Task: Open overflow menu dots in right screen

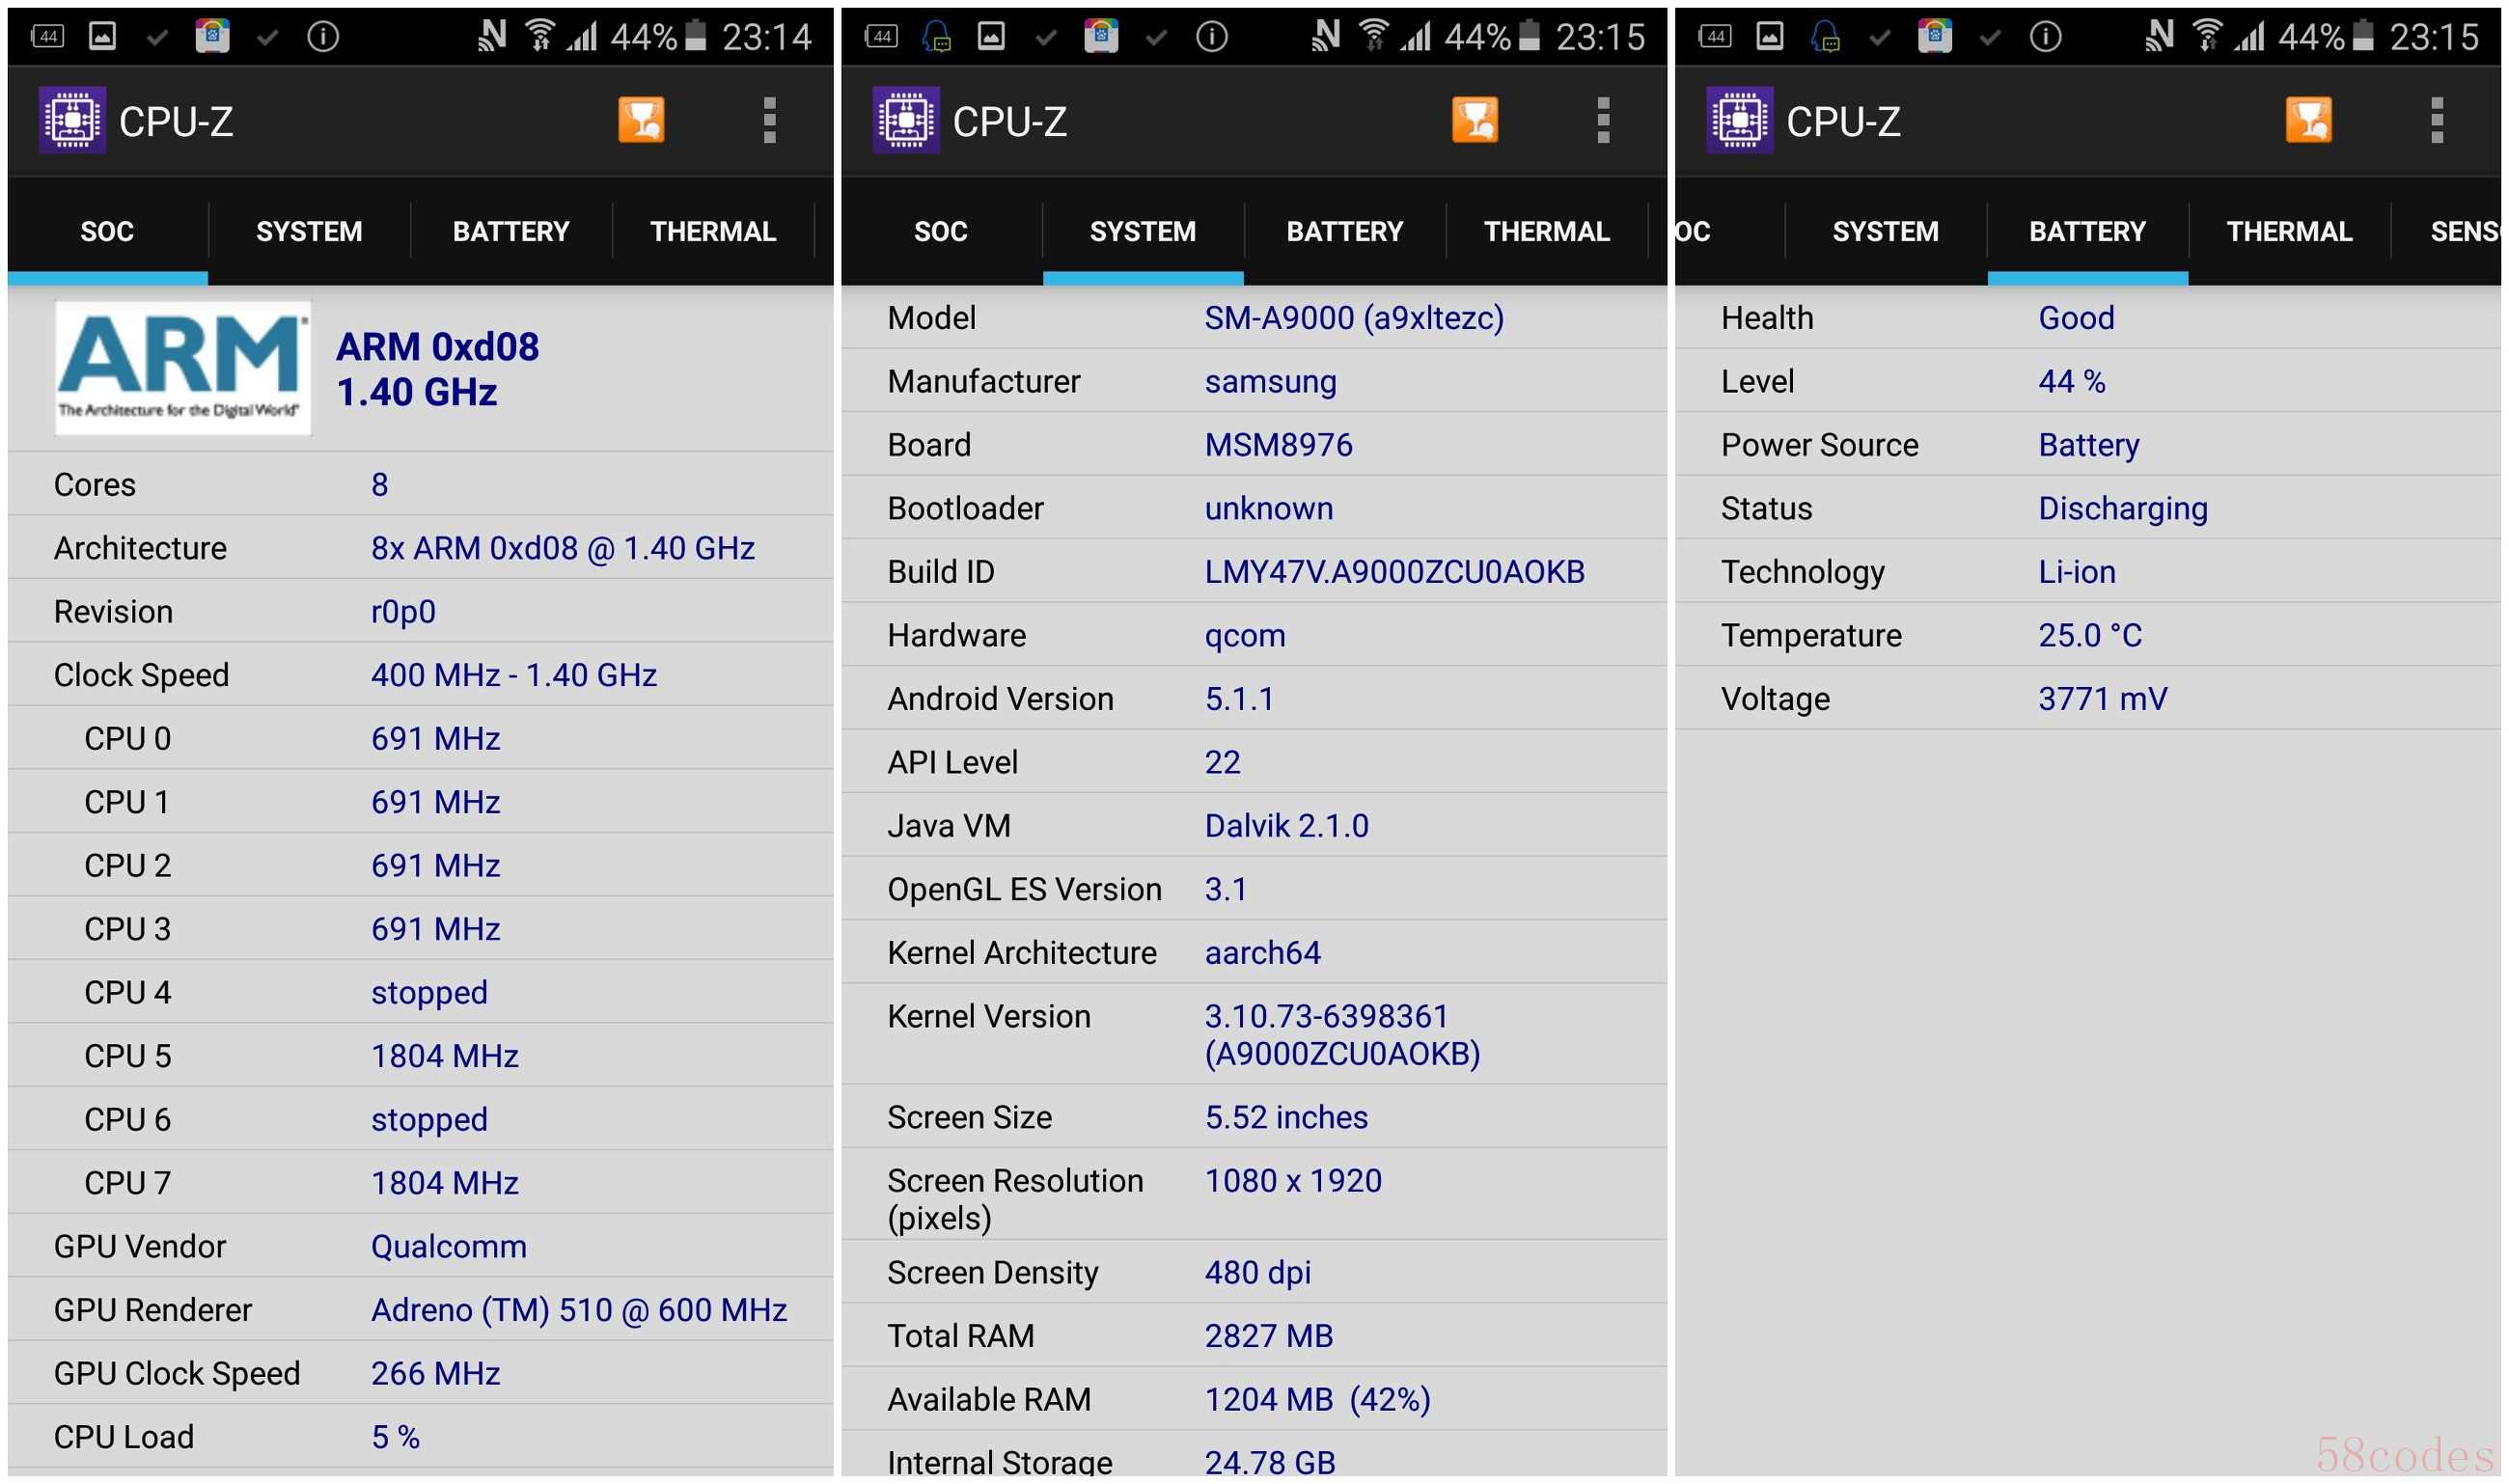Action: 2437,120
